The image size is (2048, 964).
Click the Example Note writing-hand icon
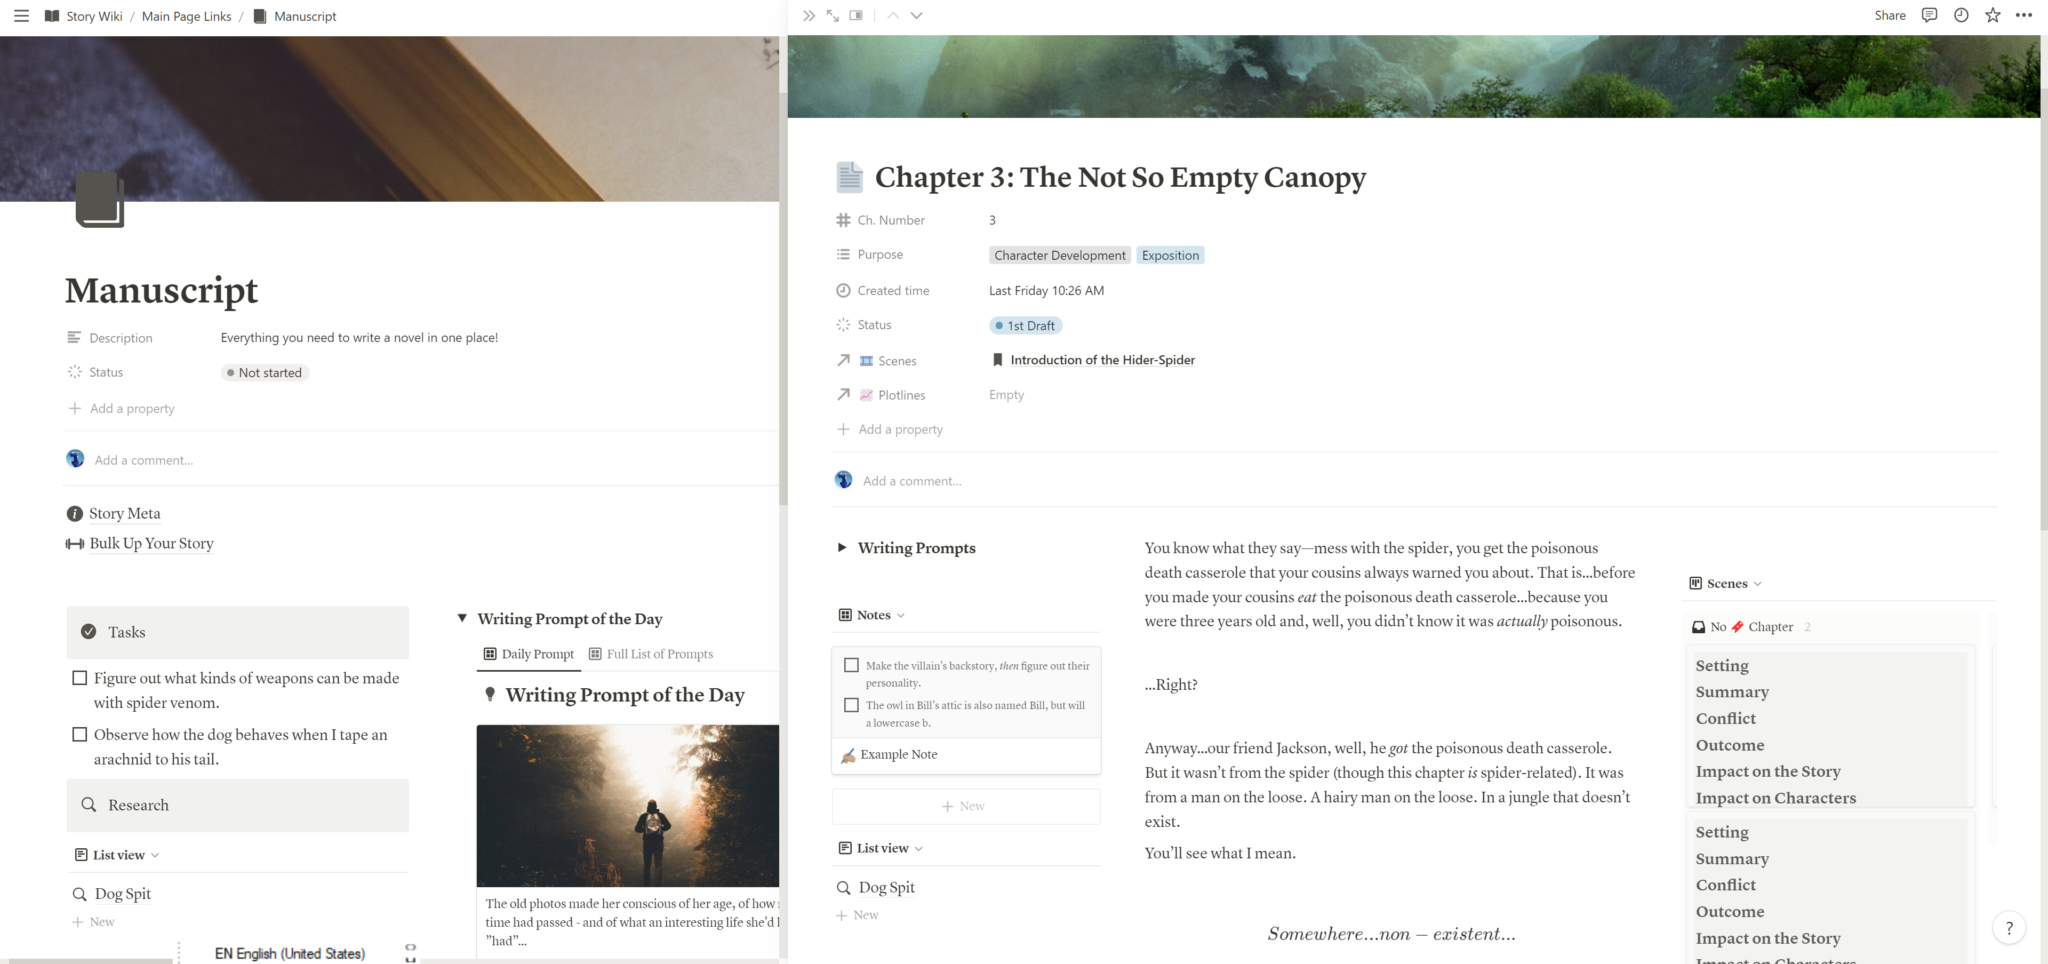click(x=848, y=755)
